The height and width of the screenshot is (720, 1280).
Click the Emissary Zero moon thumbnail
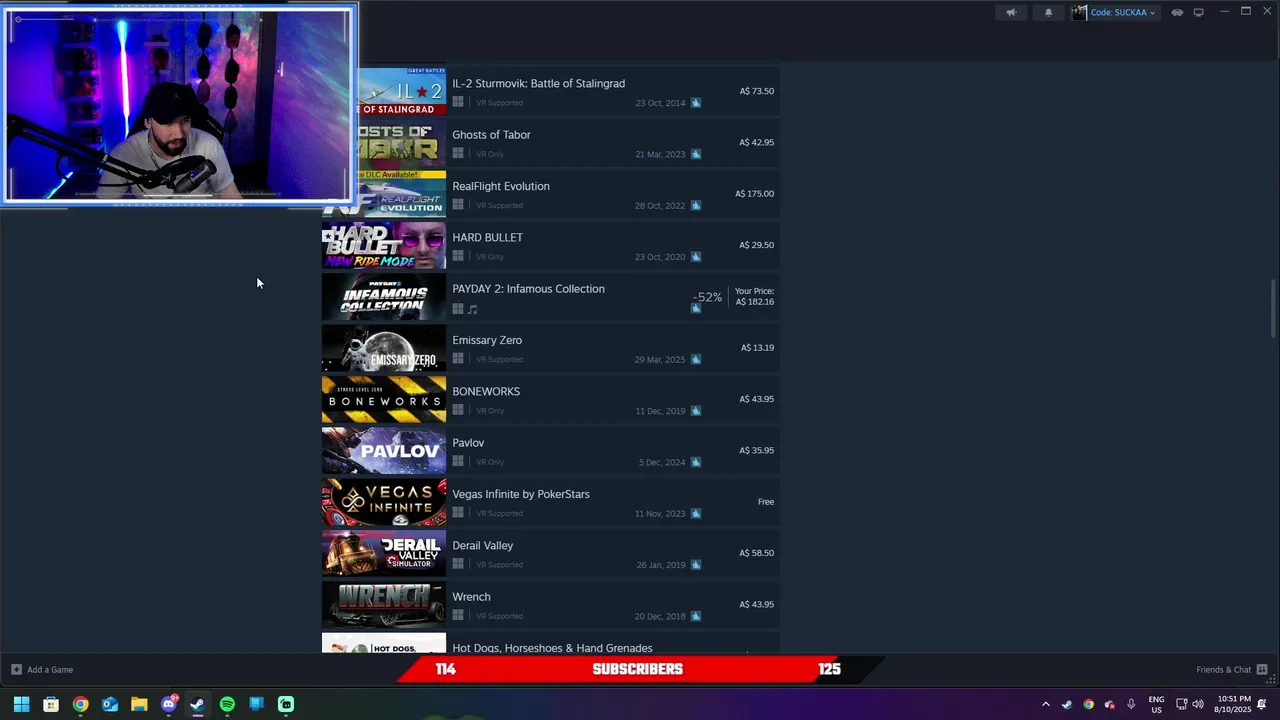pyautogui.click(x=384, y=348)
